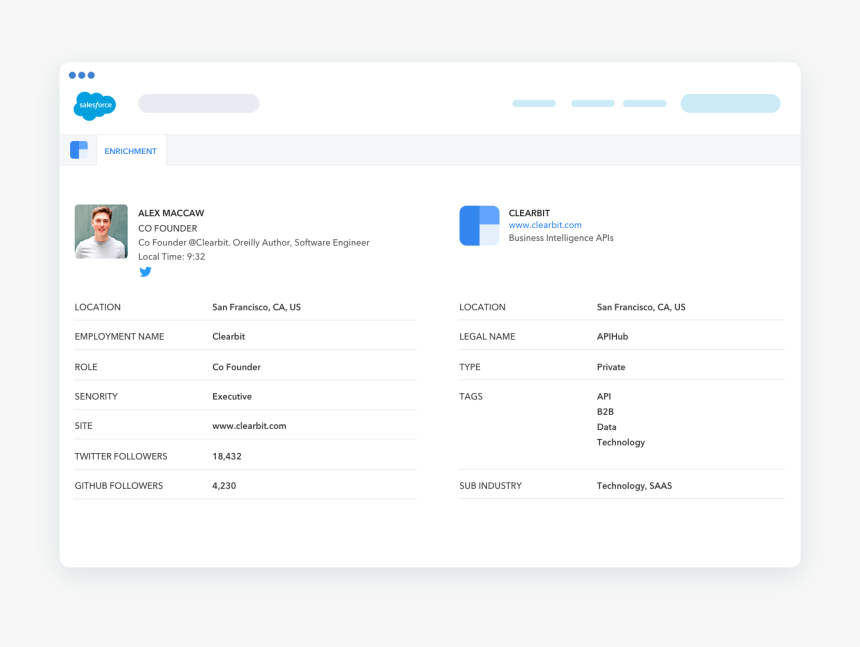Click the large pill button in header

731,103
